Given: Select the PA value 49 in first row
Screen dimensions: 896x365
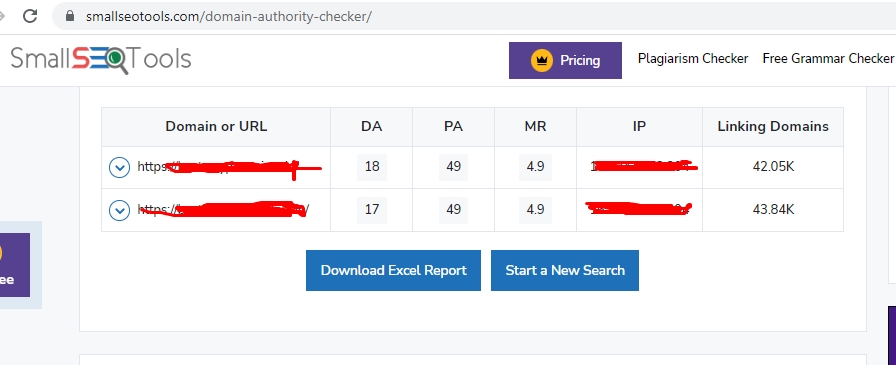Looking at the screenshot, I should click(x=454, y=167).
